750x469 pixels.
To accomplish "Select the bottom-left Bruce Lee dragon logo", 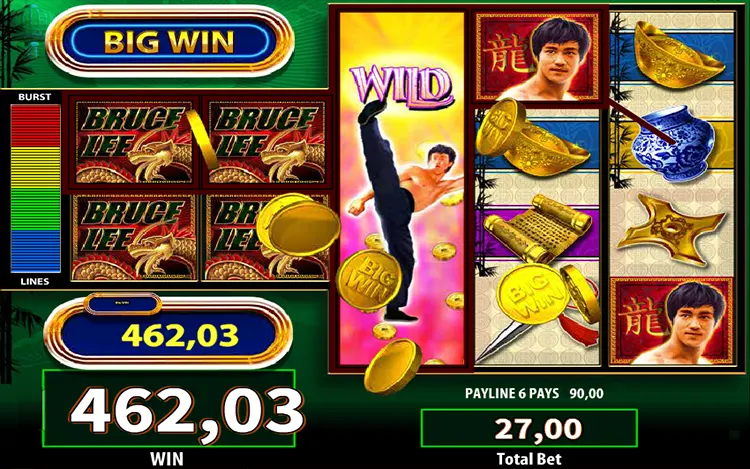I will pos(133,237).
